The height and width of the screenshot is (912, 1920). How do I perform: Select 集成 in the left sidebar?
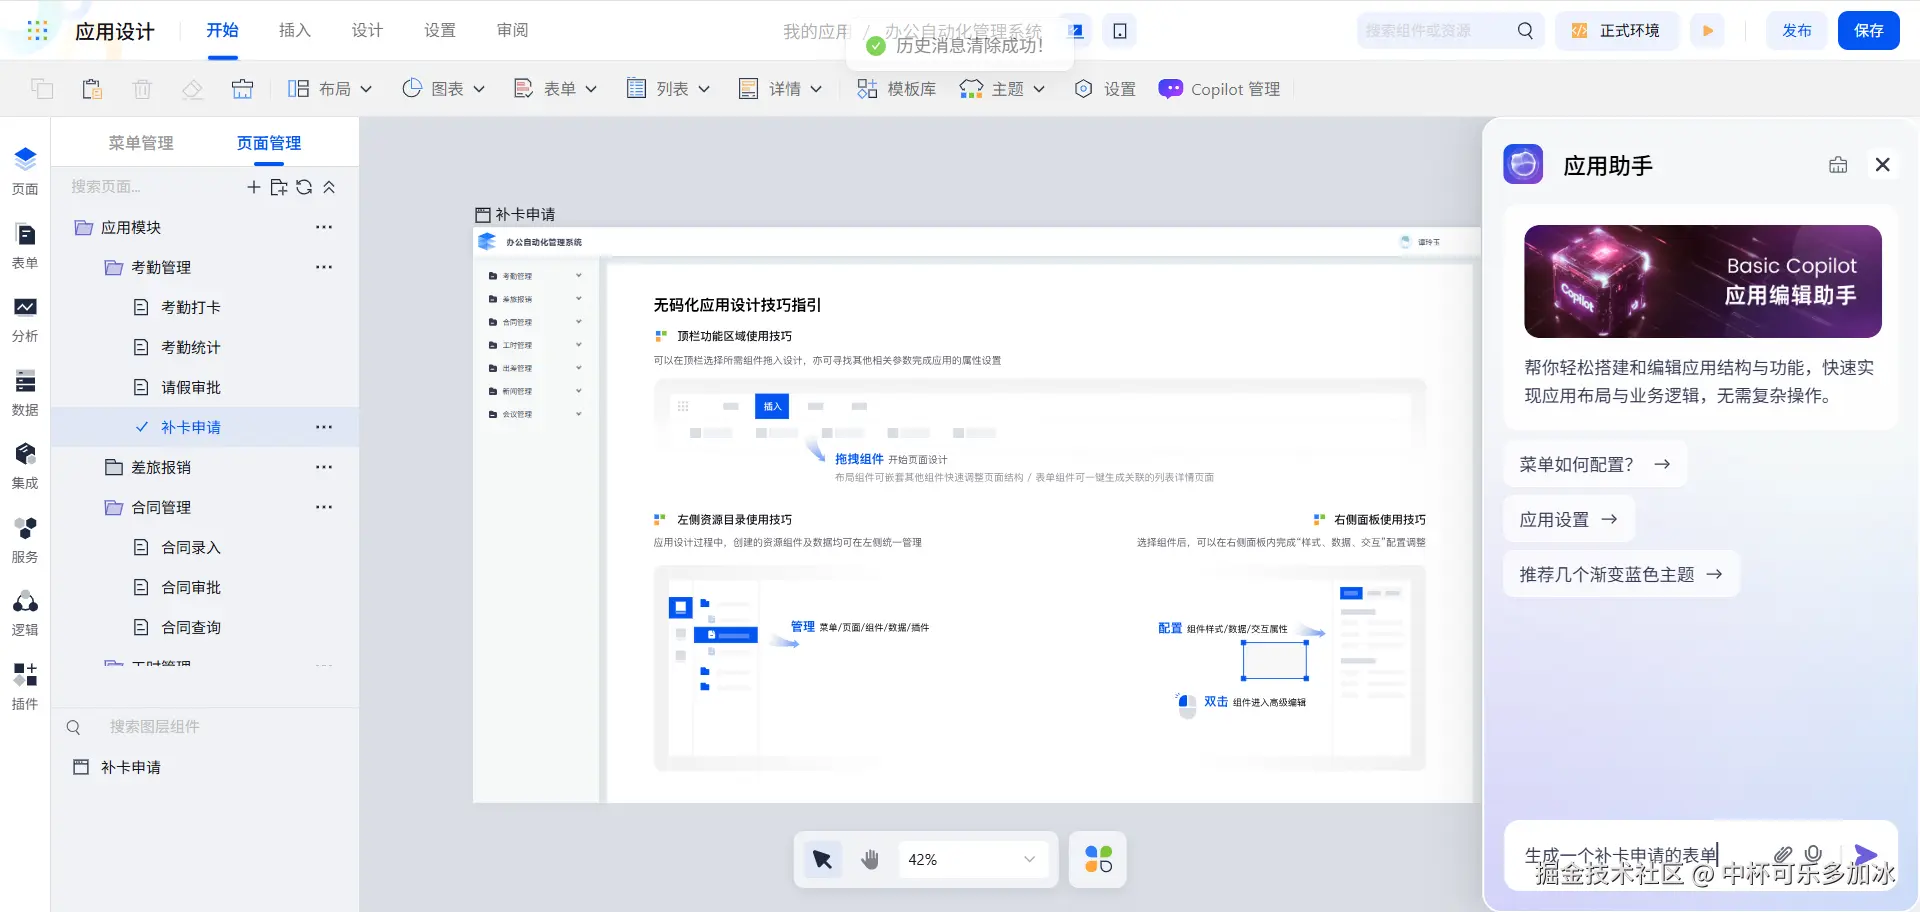(x=25, y=466)
